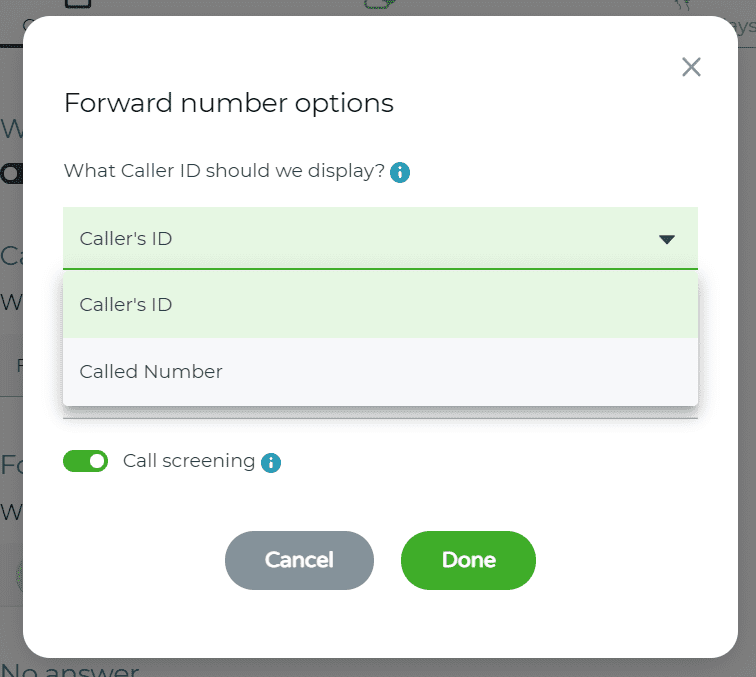Select Called Number from the dropdown list
756x677 pixels.
click(380, 372)
